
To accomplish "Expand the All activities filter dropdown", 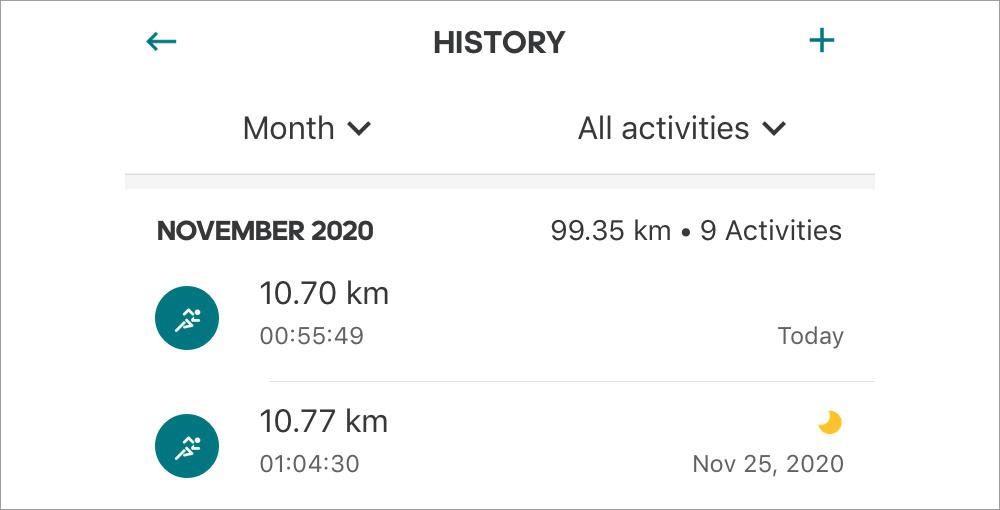I will pyautogui.click(x=682, y=128).
